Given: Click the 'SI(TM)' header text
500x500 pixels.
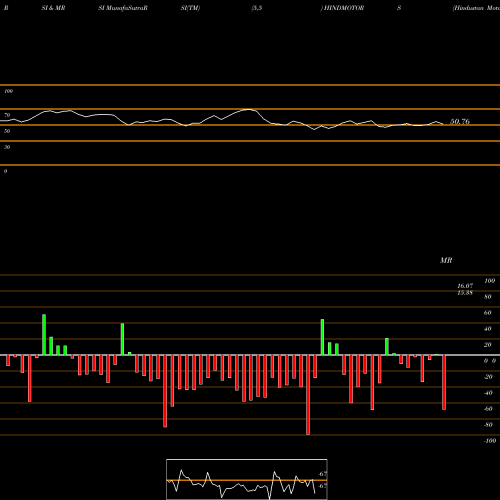Looking at the screenshot, I should pyautogui.click(x=190, y=8).
